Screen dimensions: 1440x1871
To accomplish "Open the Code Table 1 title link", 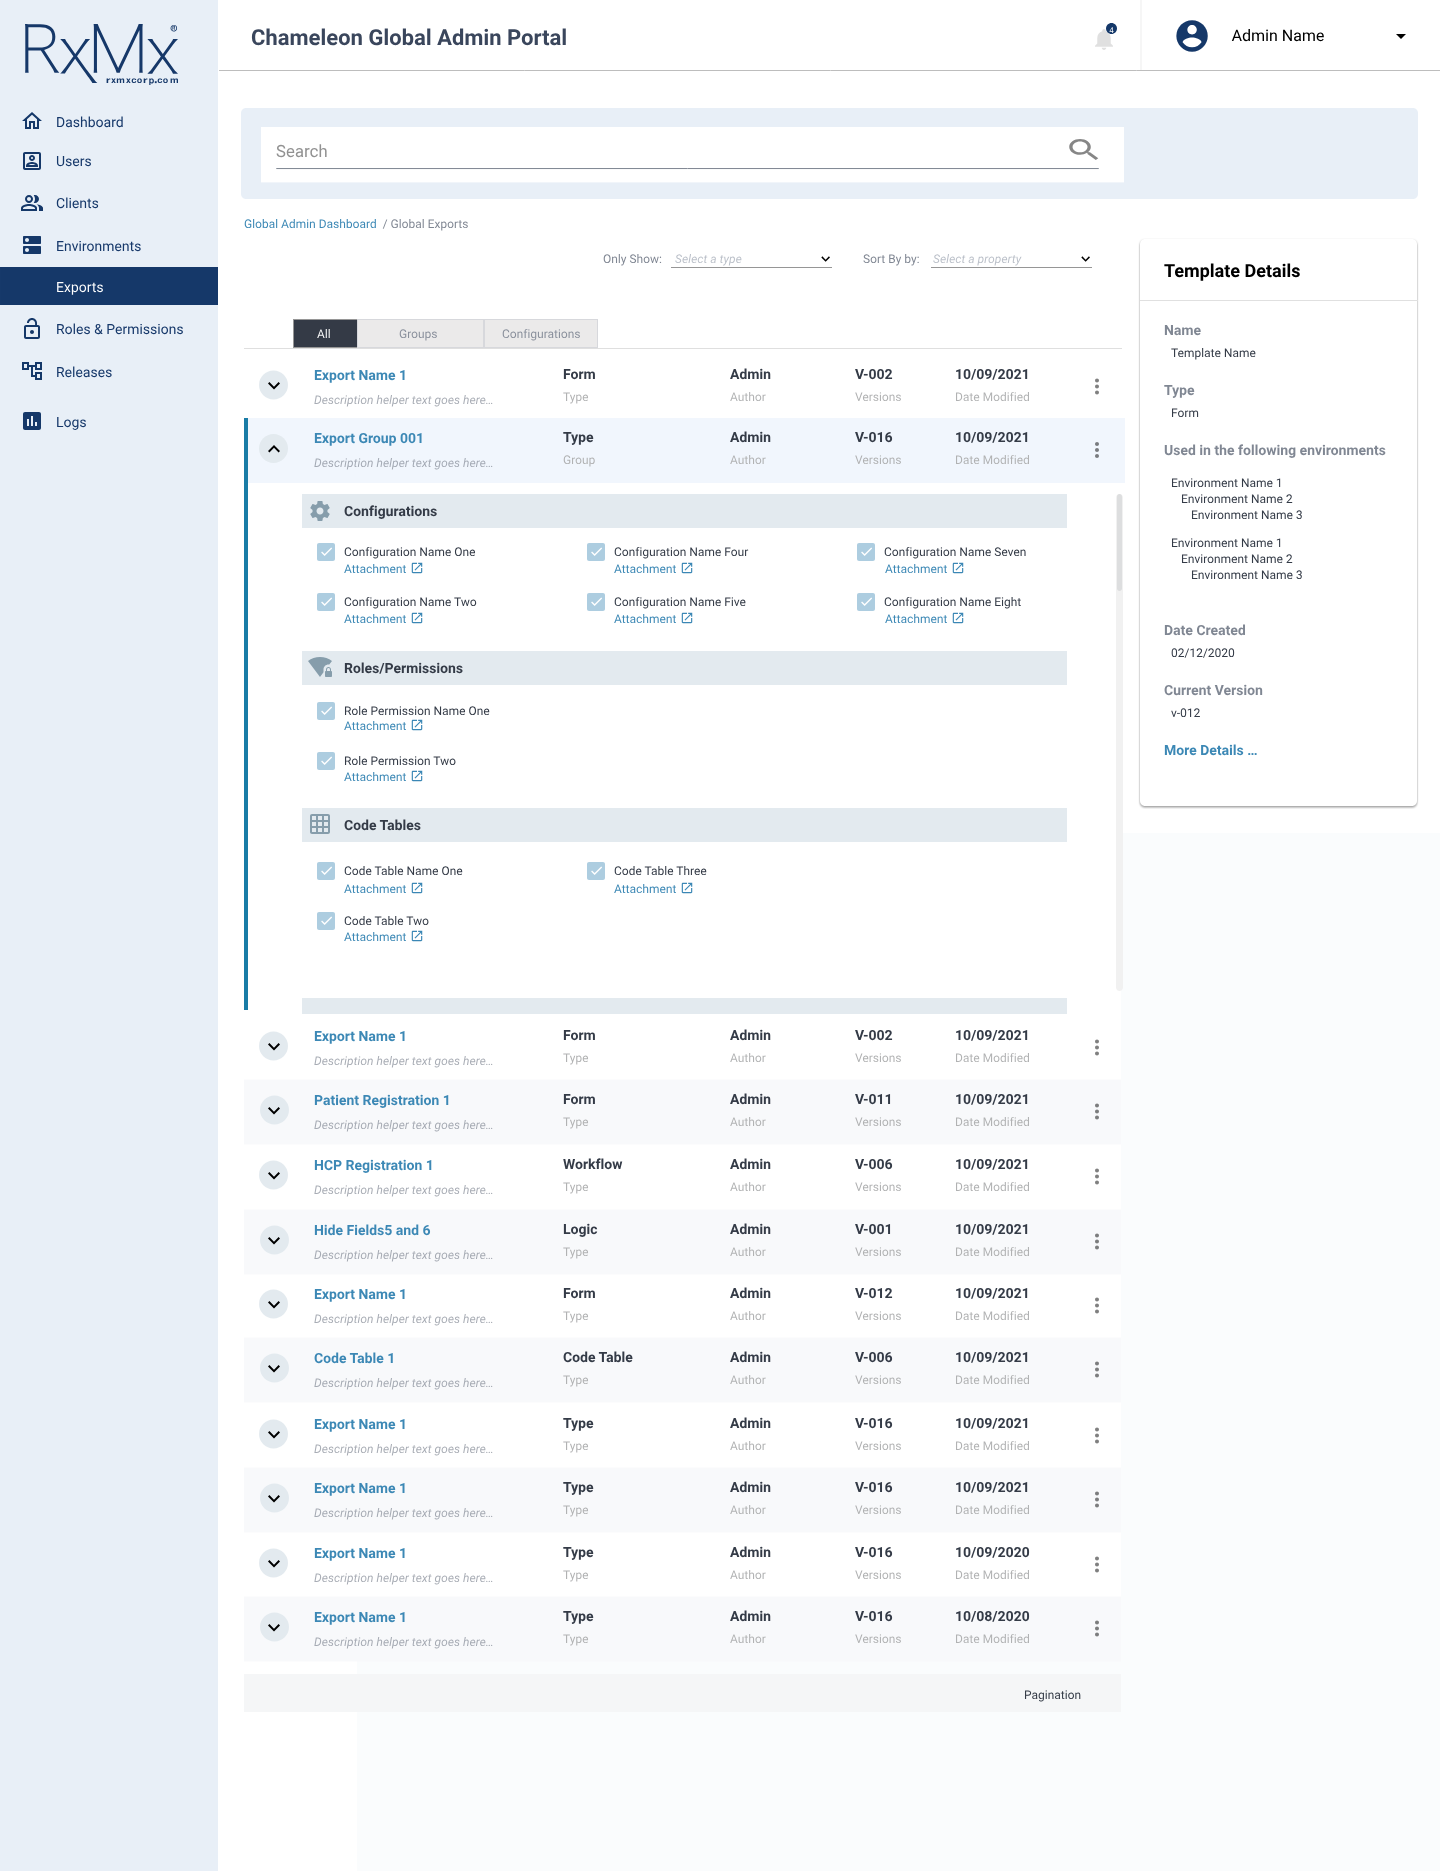I will (354, 1358).
